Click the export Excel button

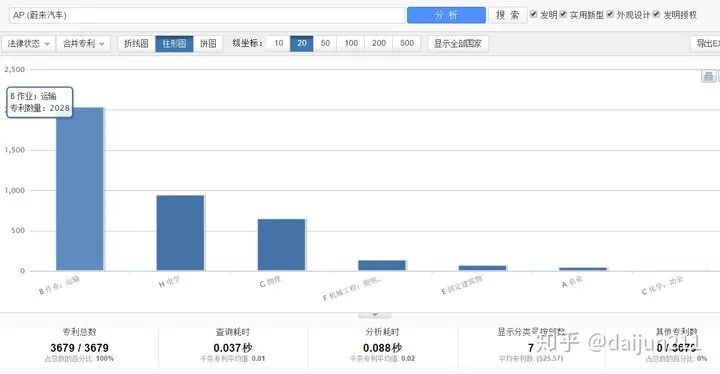706,44
